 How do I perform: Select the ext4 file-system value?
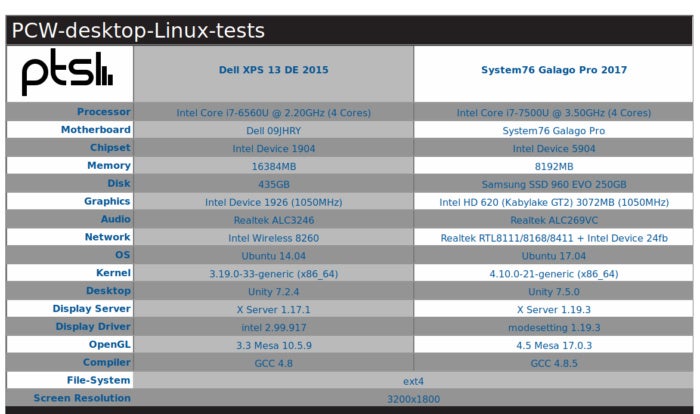point(413,381)
